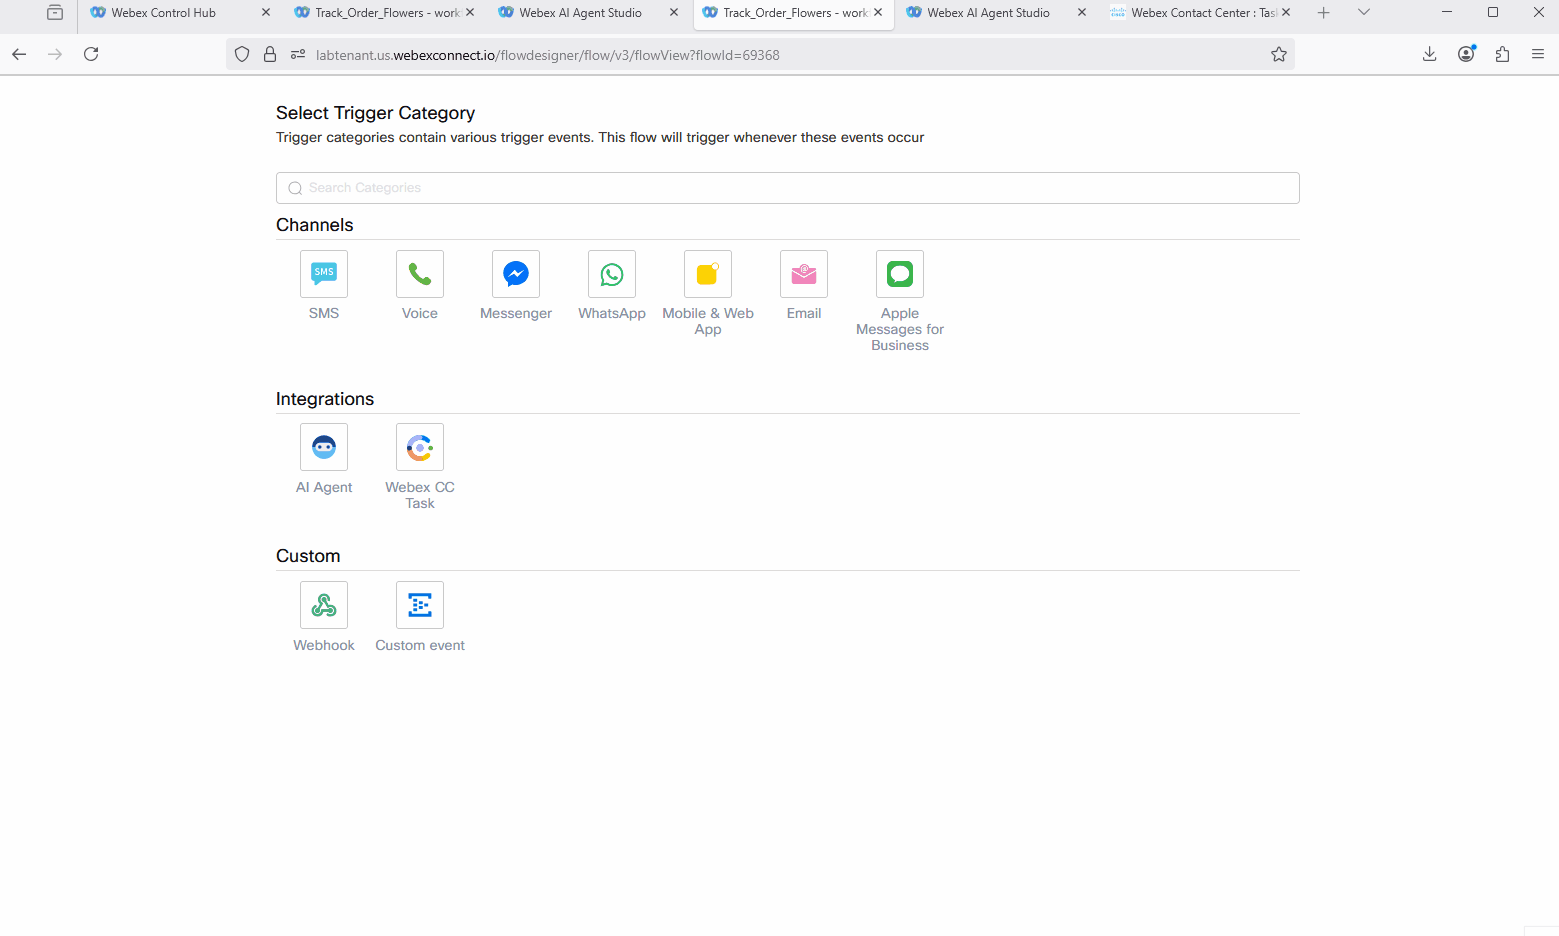Select the SMS channel trigger icon
1559x936 pixels.
click(x=324, y=274)
